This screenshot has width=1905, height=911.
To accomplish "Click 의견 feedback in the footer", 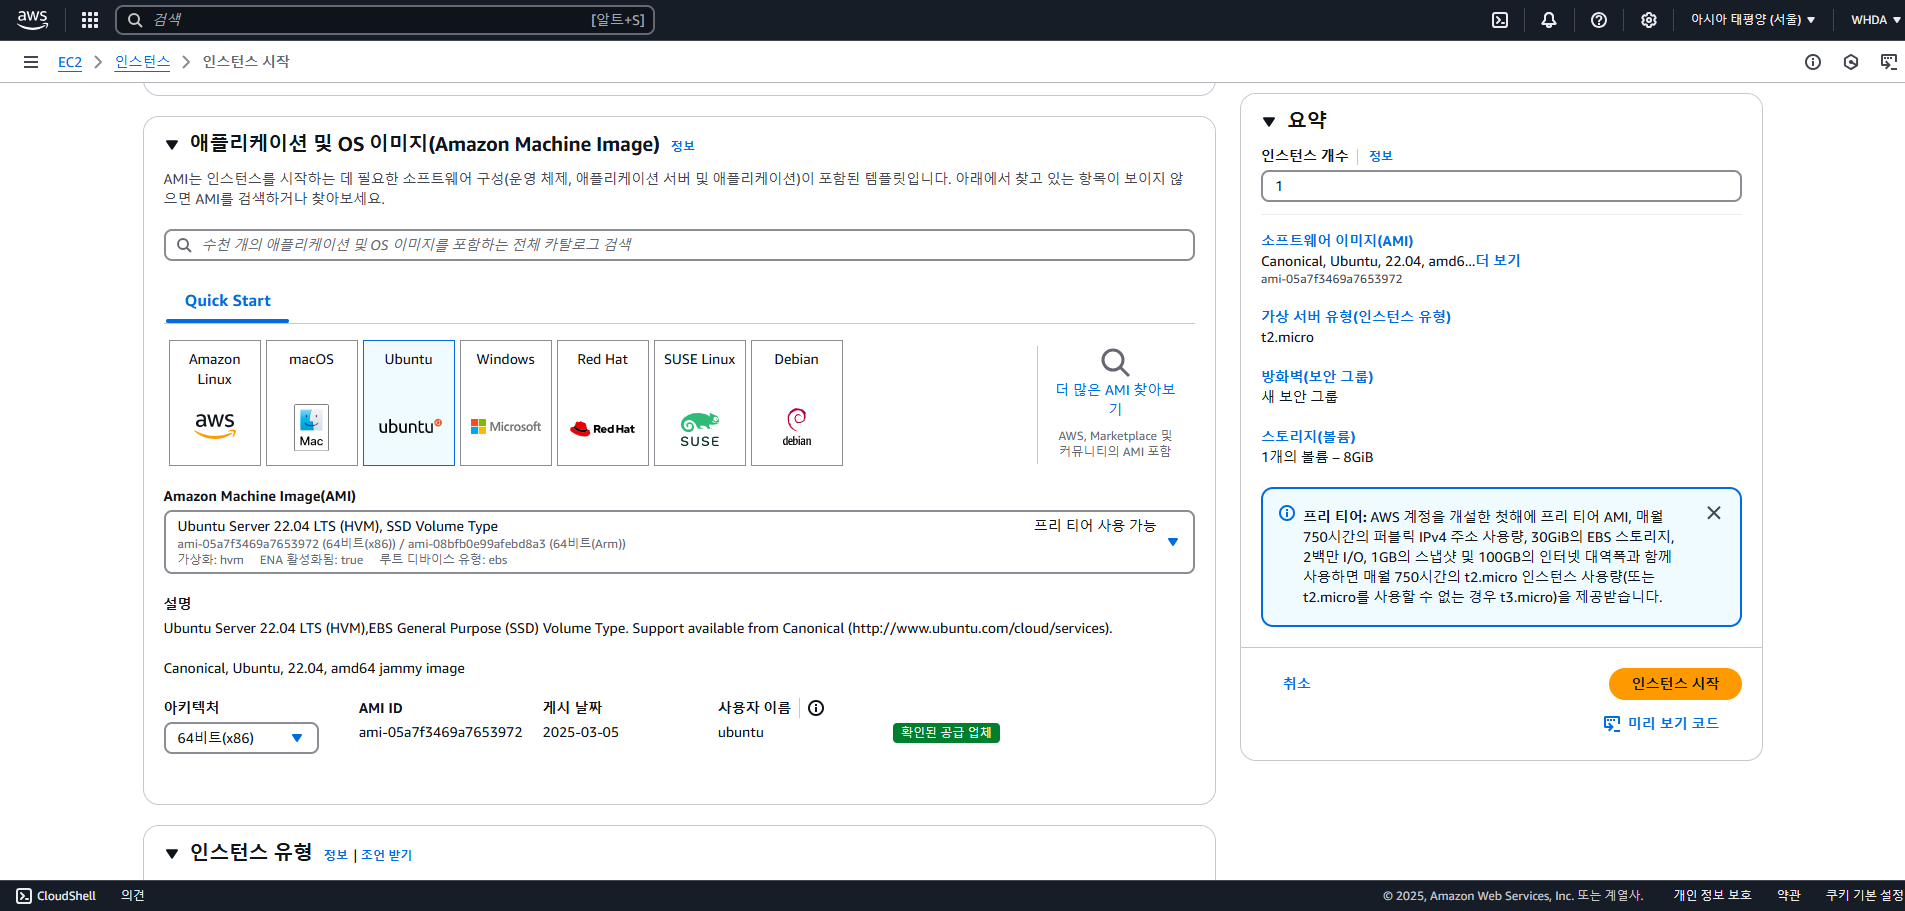I will pos(133,896).
